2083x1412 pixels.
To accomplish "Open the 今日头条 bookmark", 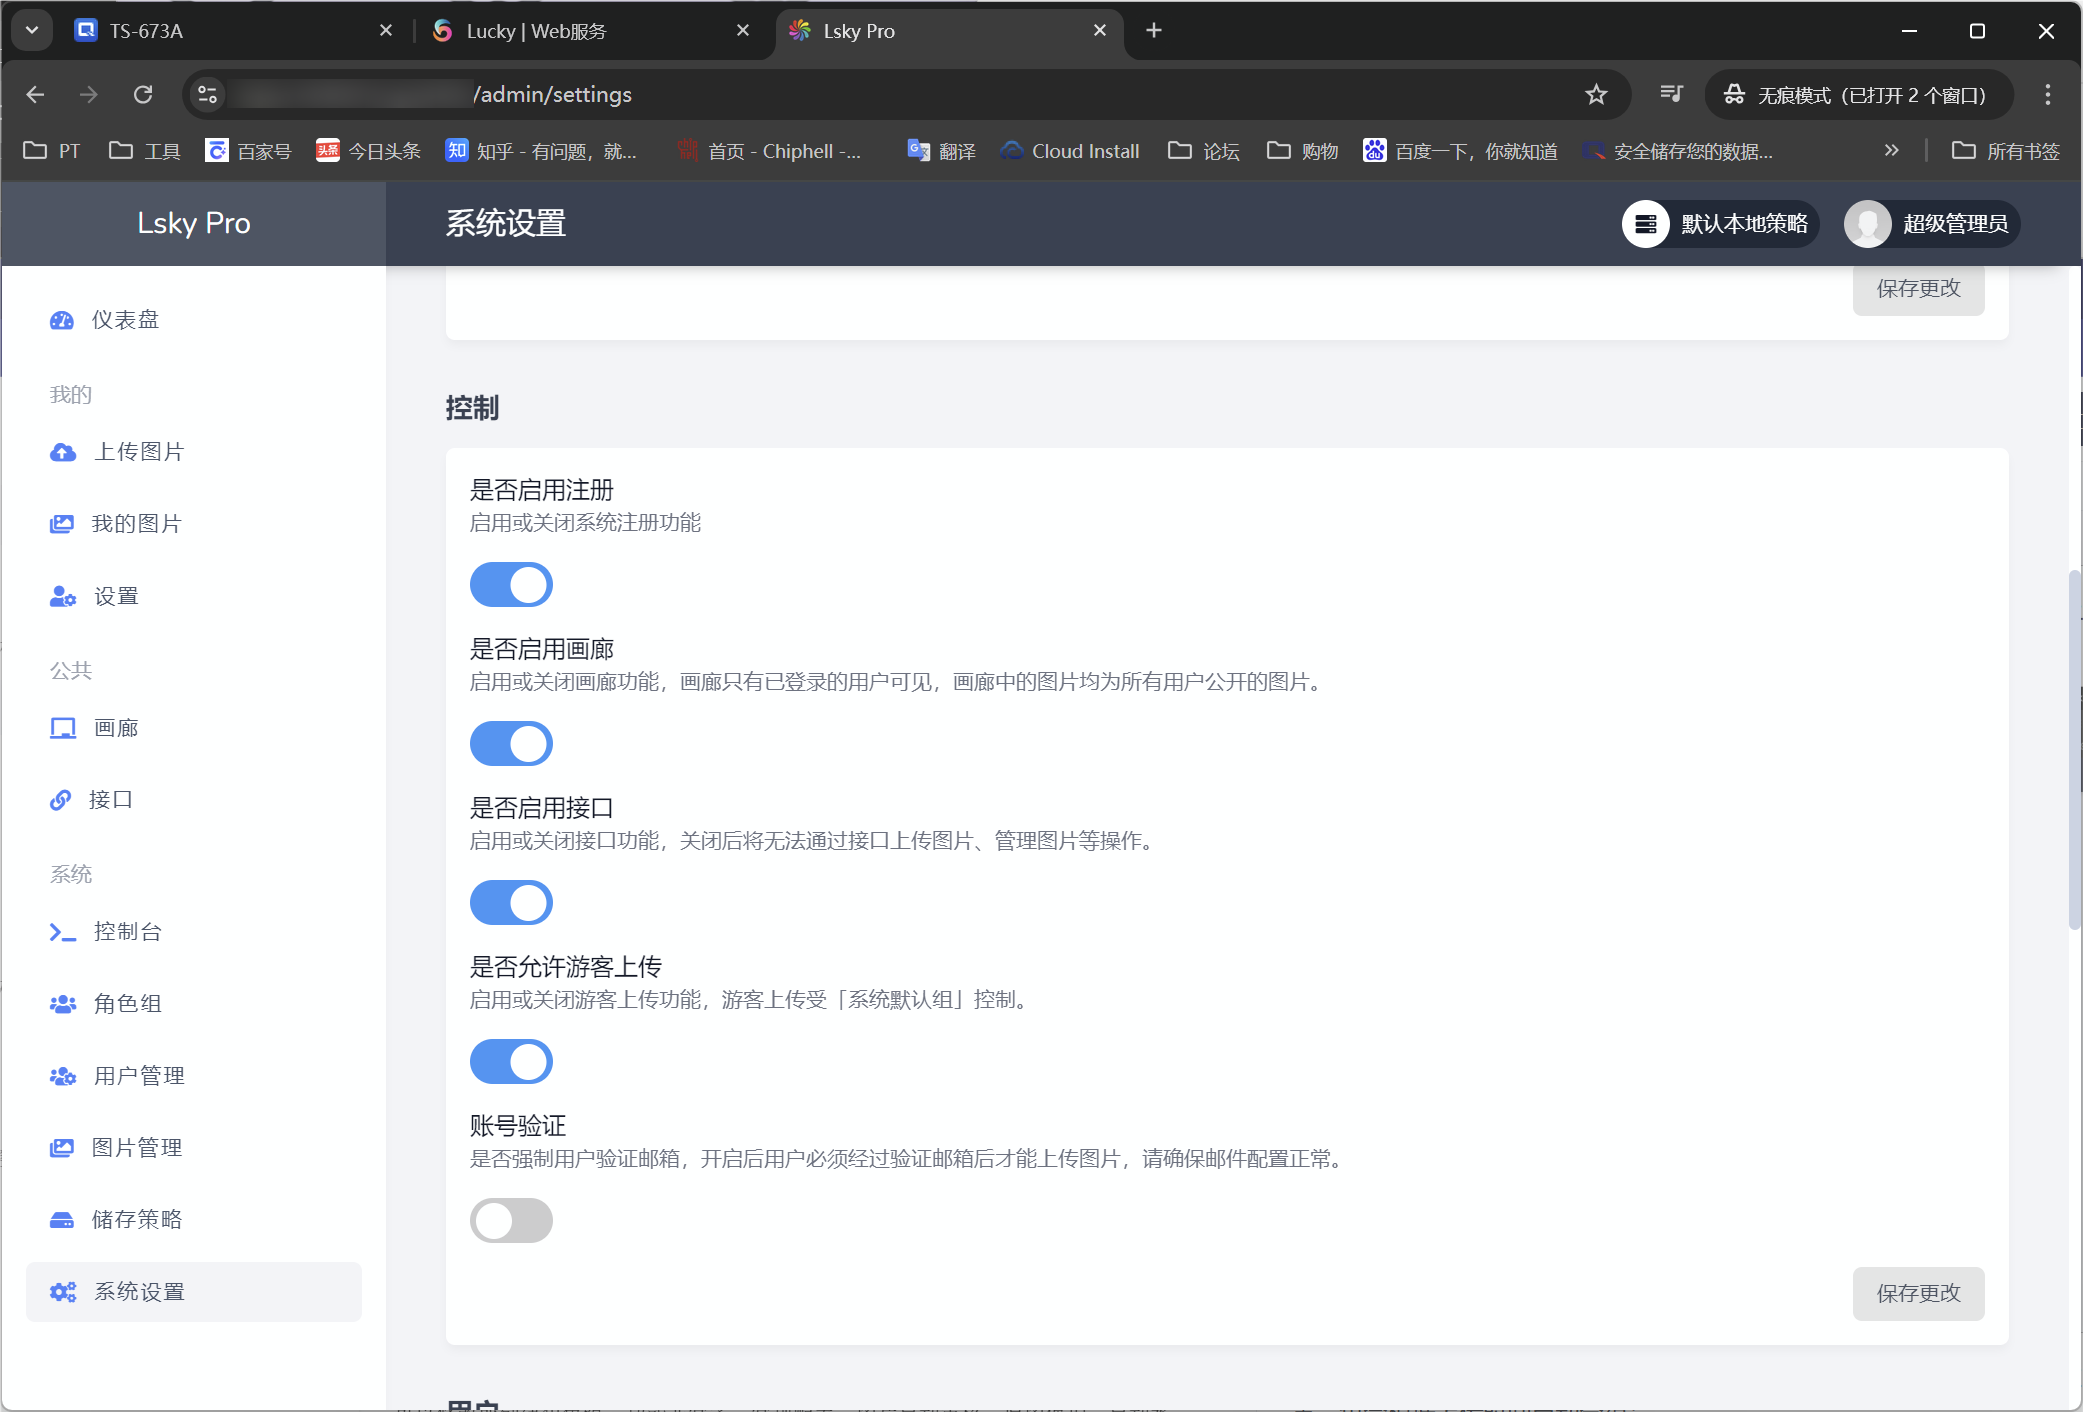I will click(368, 151).
